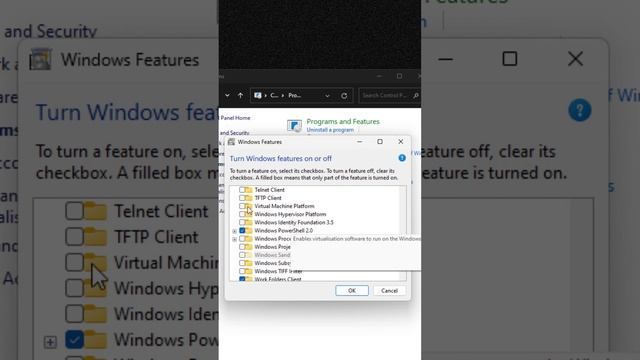Open the 'and Security' sidebar link in the small window
The height and width of the screenshot is (360, 640).
[x=234, y=133]
